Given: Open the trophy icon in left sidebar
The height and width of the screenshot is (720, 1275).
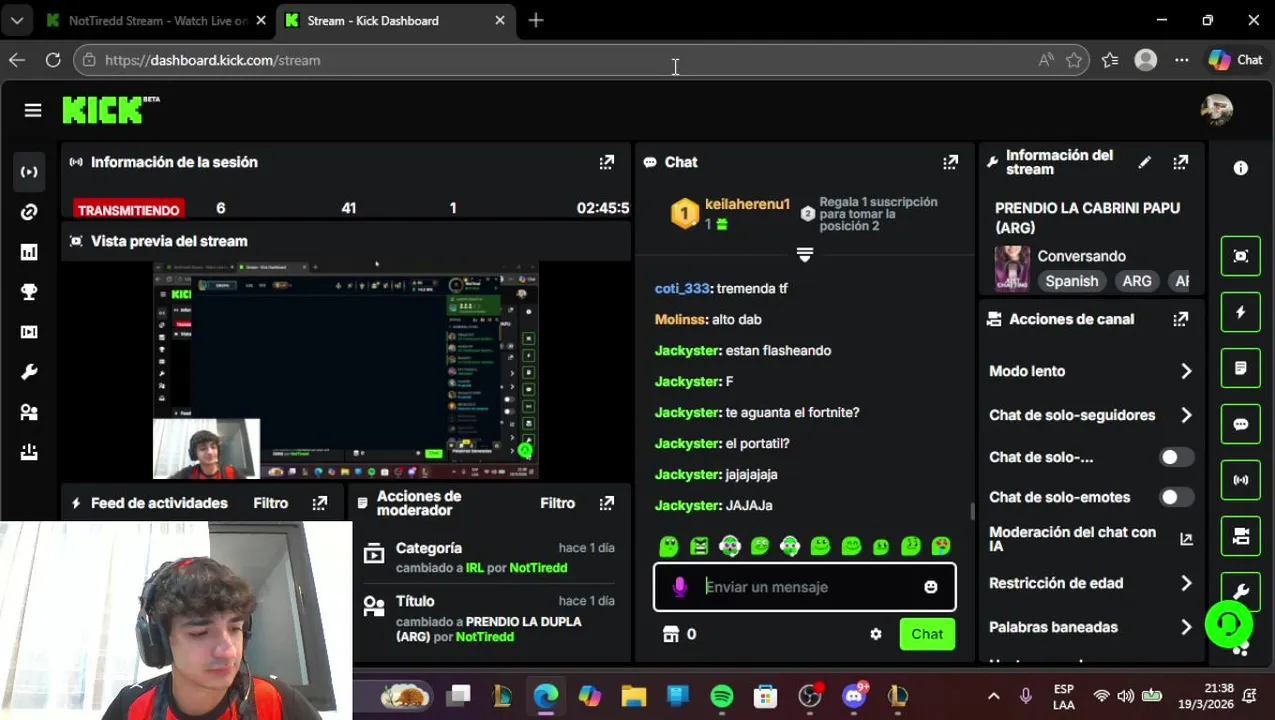Looking at the screenshot, I should coord(29,292).
